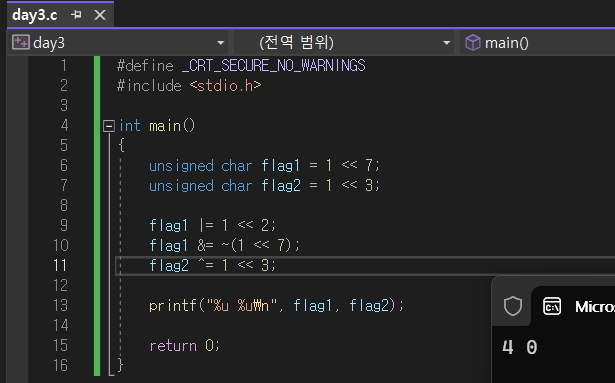The width and height of the screenshot is (615, 383).
Task: Click the flag1 |= statement on line 9
Action: (x=213, y=226)
